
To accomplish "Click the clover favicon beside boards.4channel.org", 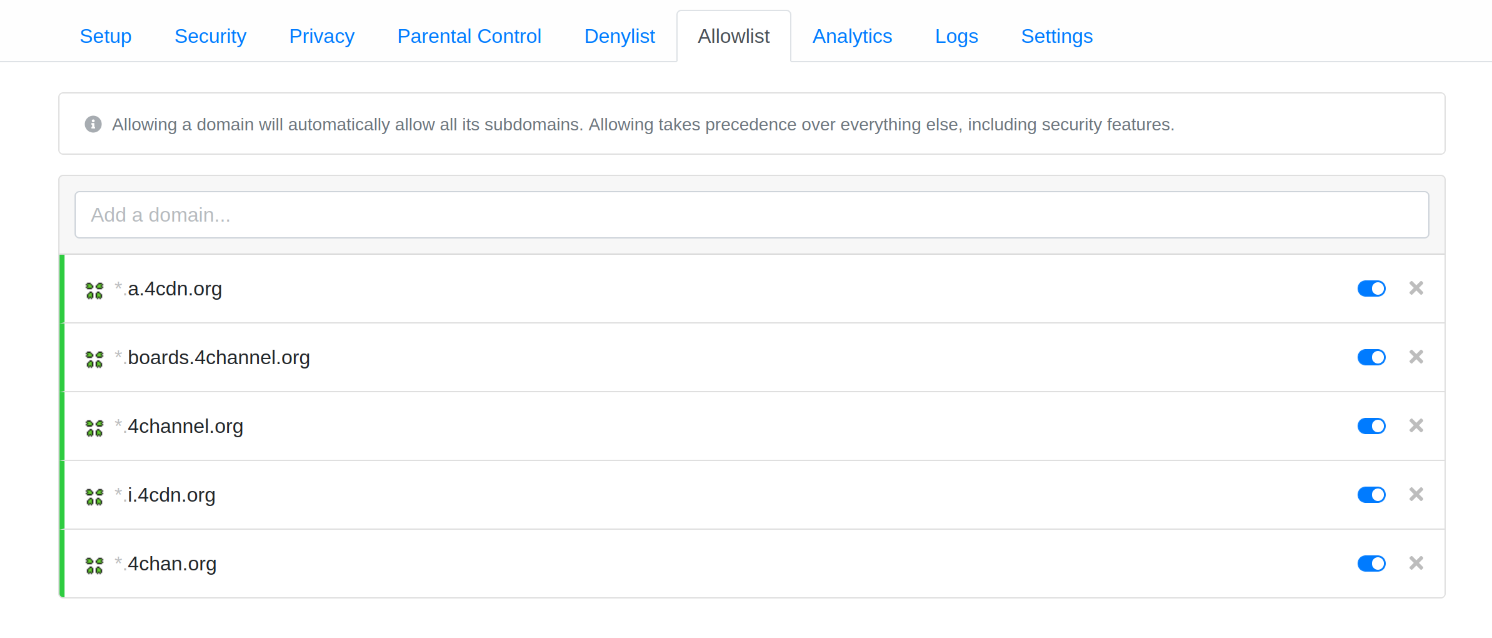I will pyautogui.click(x=94, y=359).
